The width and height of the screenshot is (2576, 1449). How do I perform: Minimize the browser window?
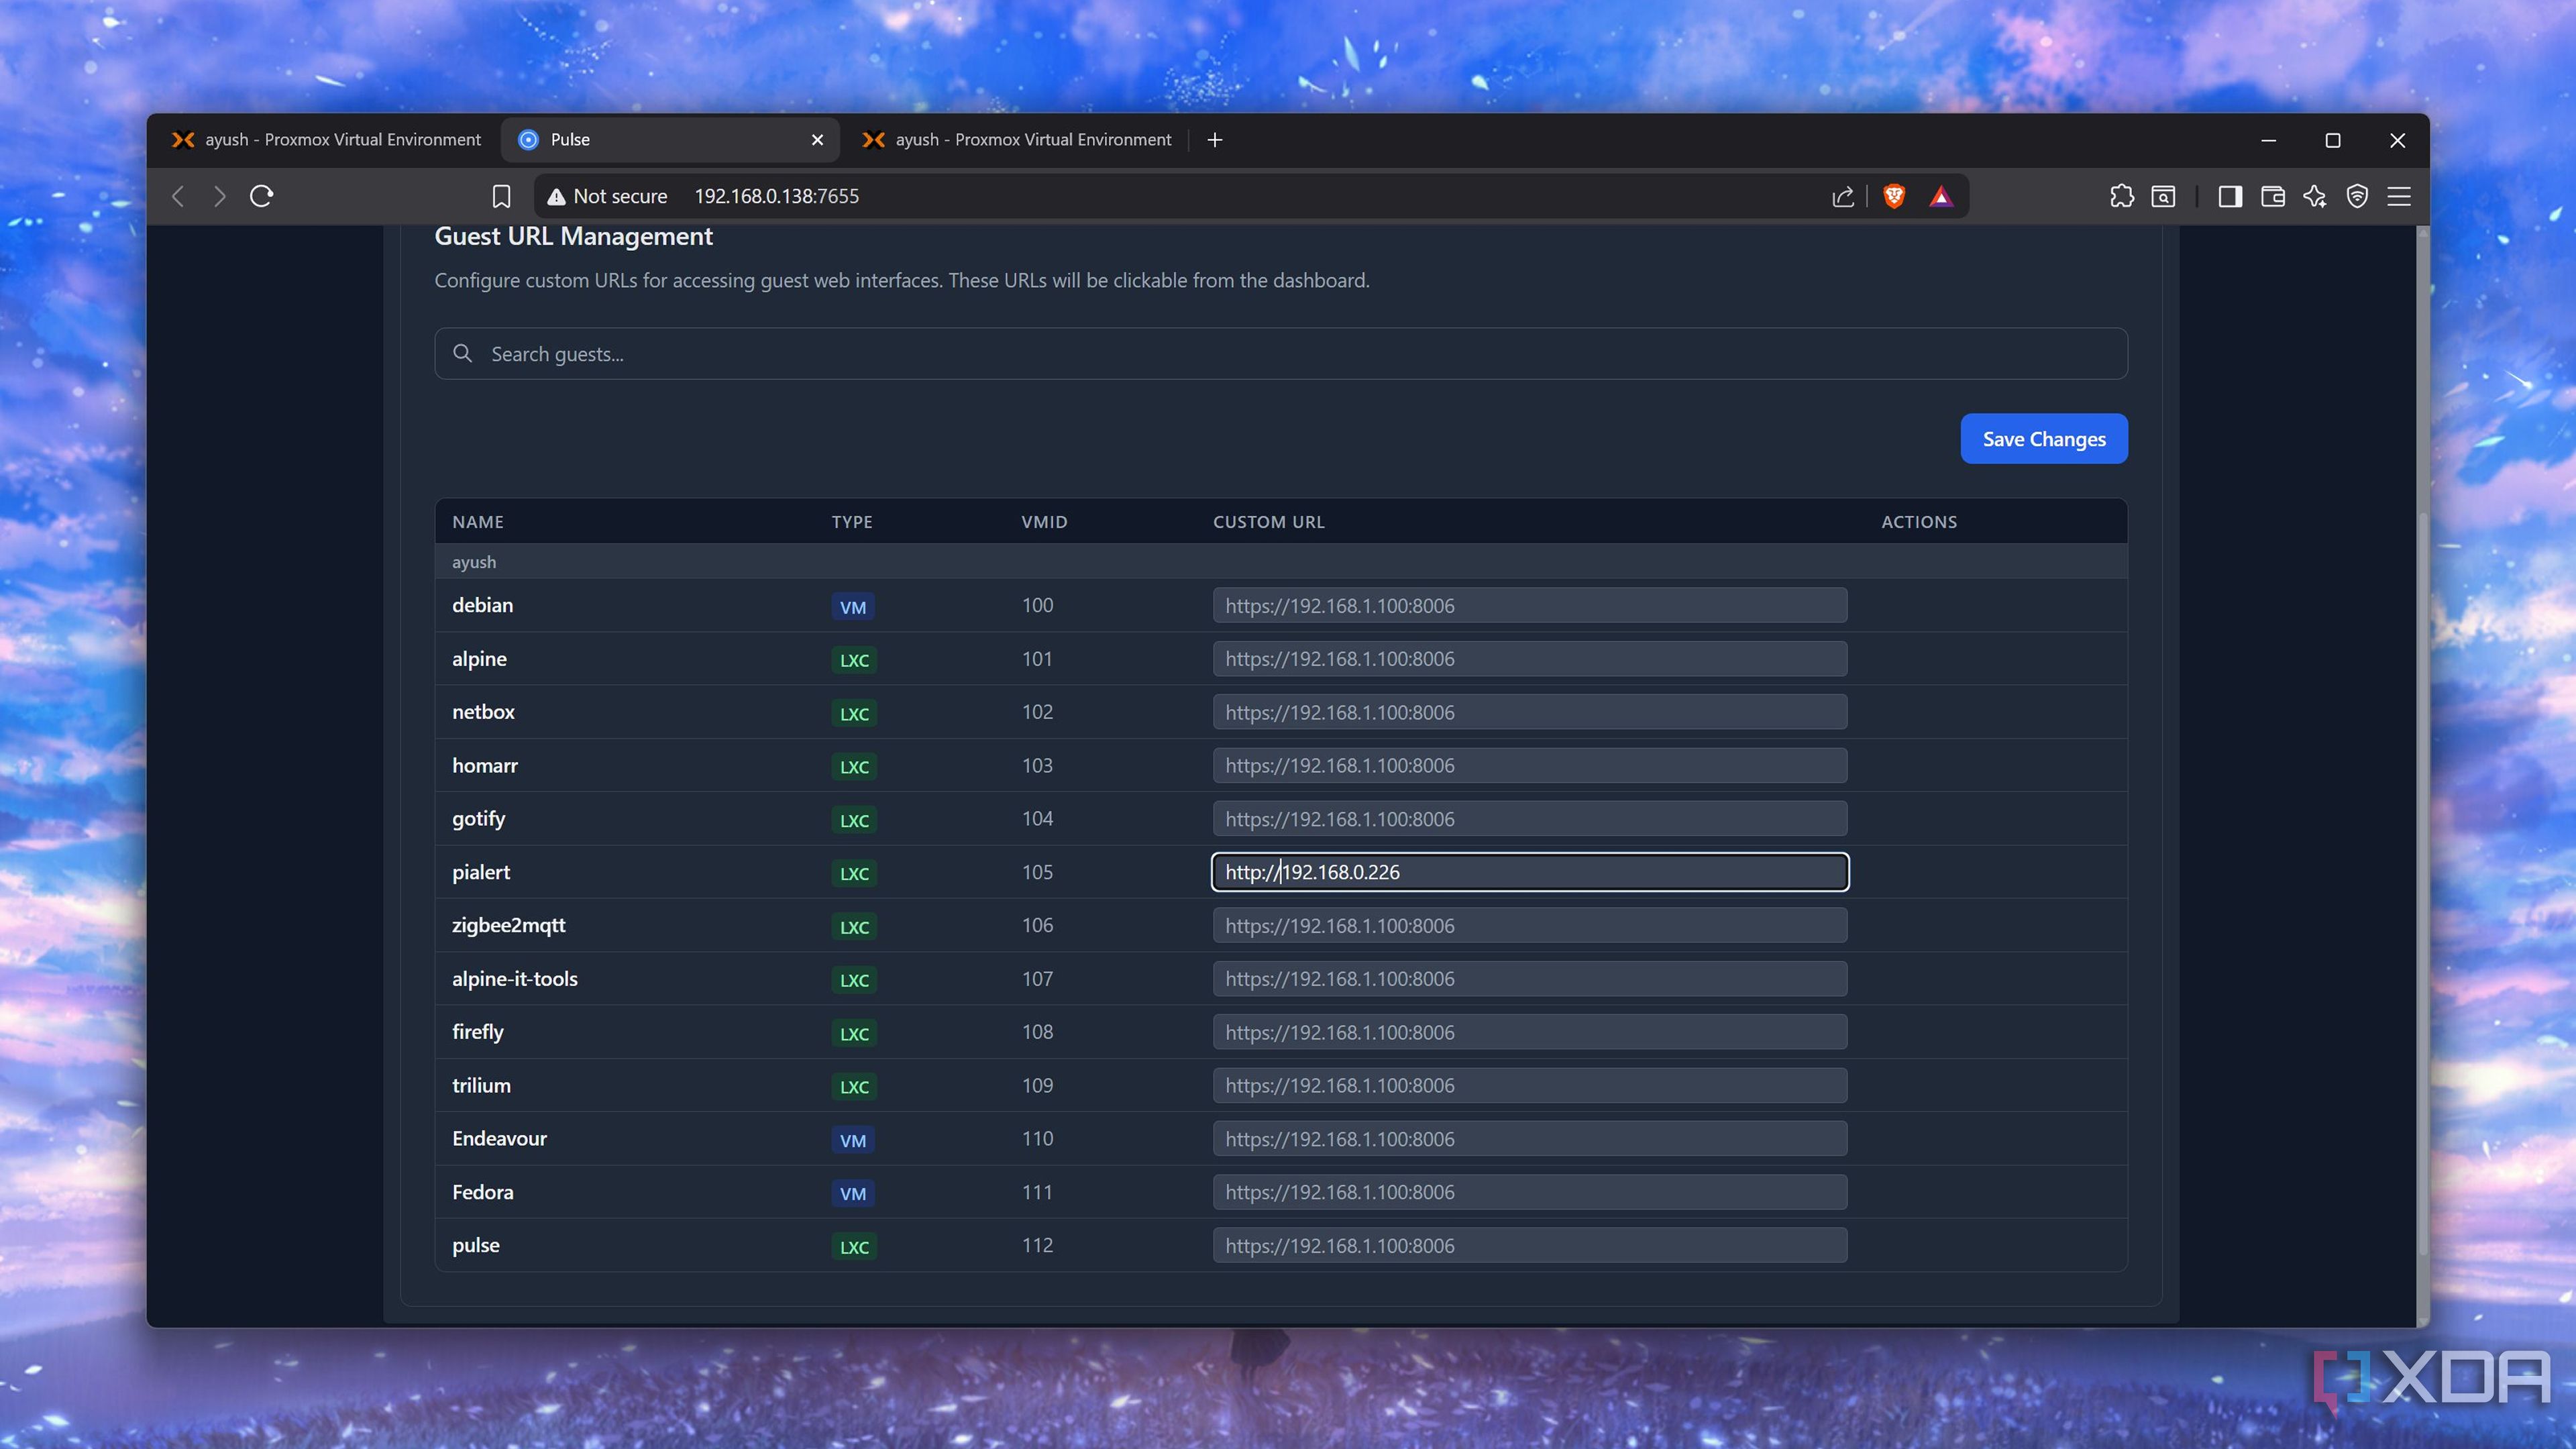coord(2268,140)
